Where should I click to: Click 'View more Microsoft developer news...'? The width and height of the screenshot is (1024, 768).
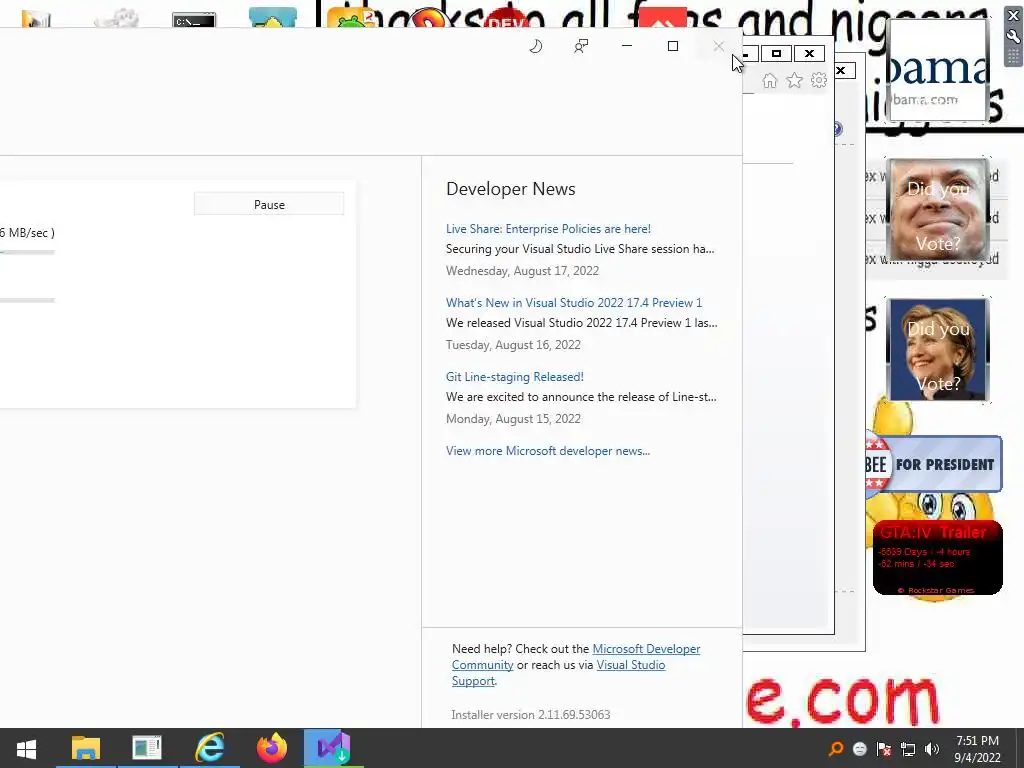[x=547, y=451]
